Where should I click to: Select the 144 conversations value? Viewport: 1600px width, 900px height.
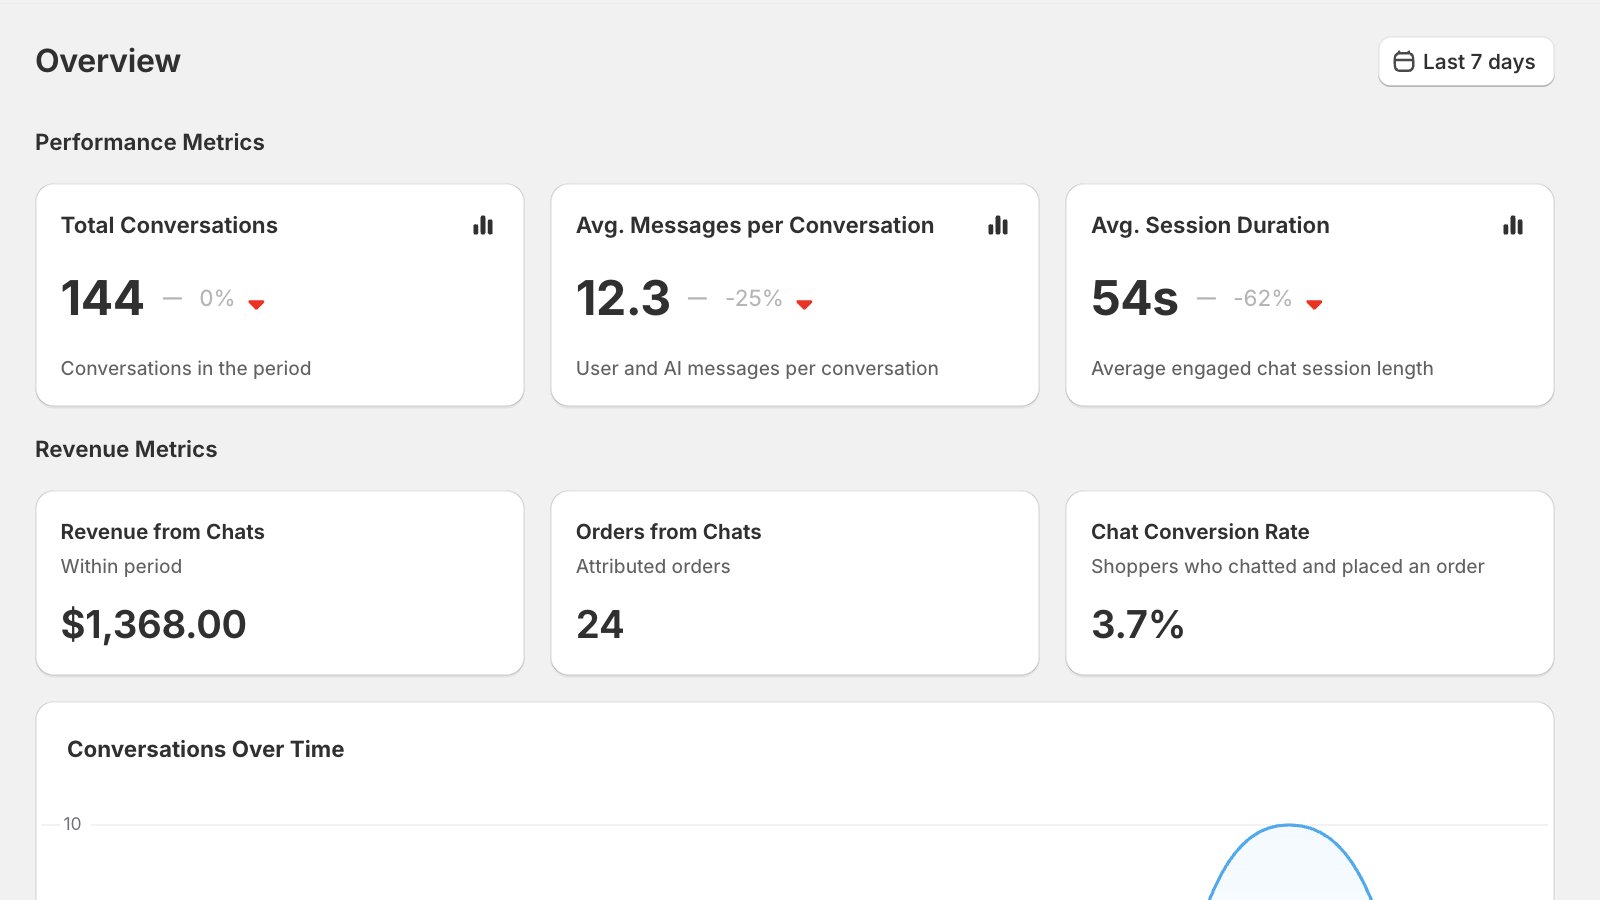[x=103, y=298]
